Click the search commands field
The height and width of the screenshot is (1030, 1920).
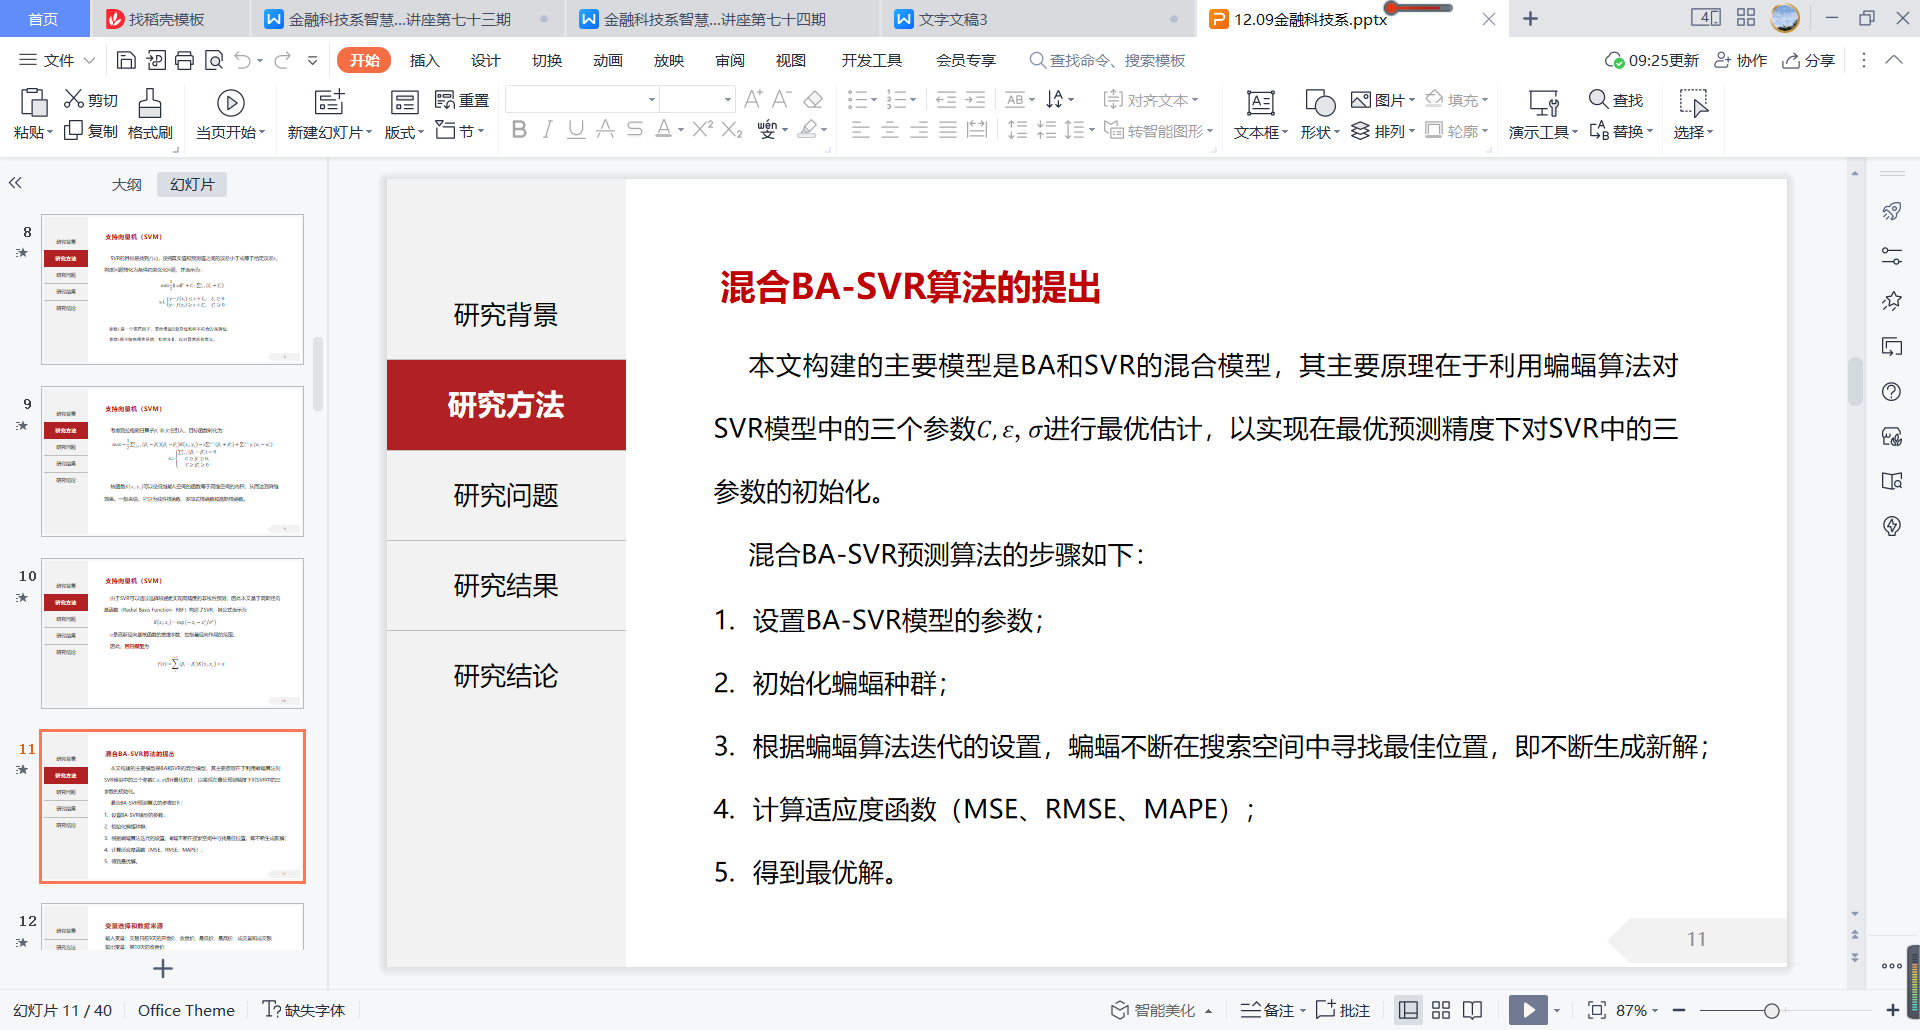point(1108,61)
